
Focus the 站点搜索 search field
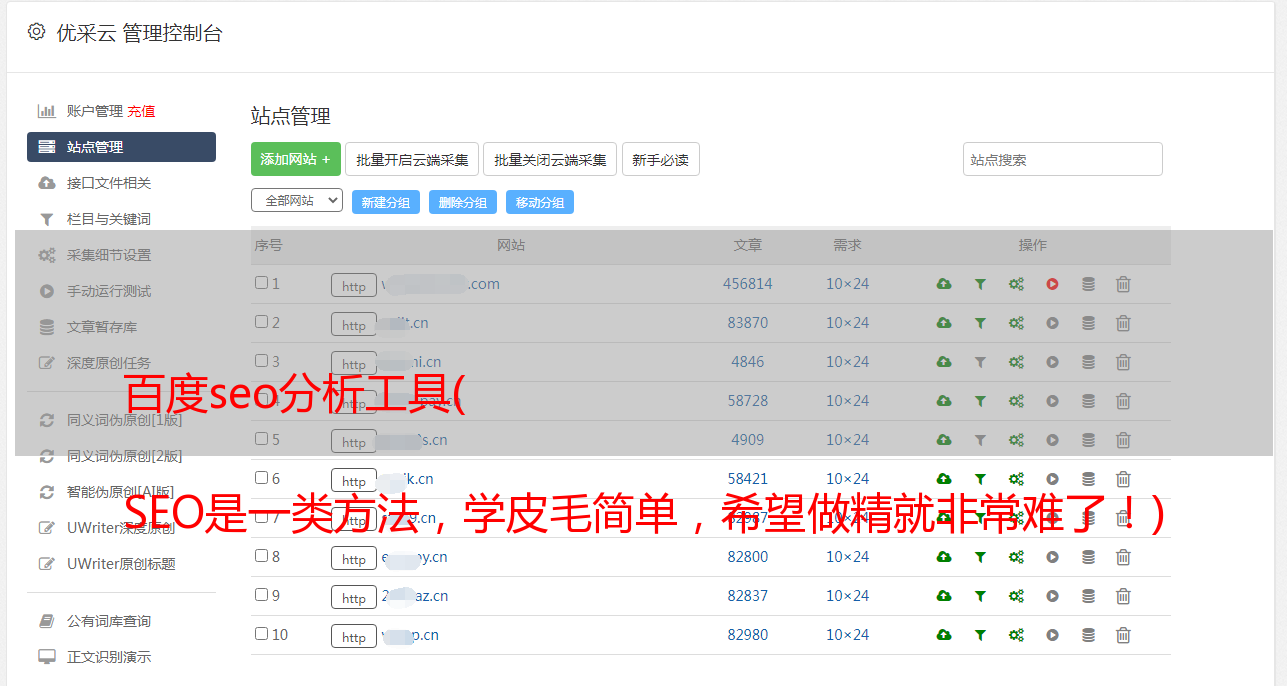tap(1062, 160)
